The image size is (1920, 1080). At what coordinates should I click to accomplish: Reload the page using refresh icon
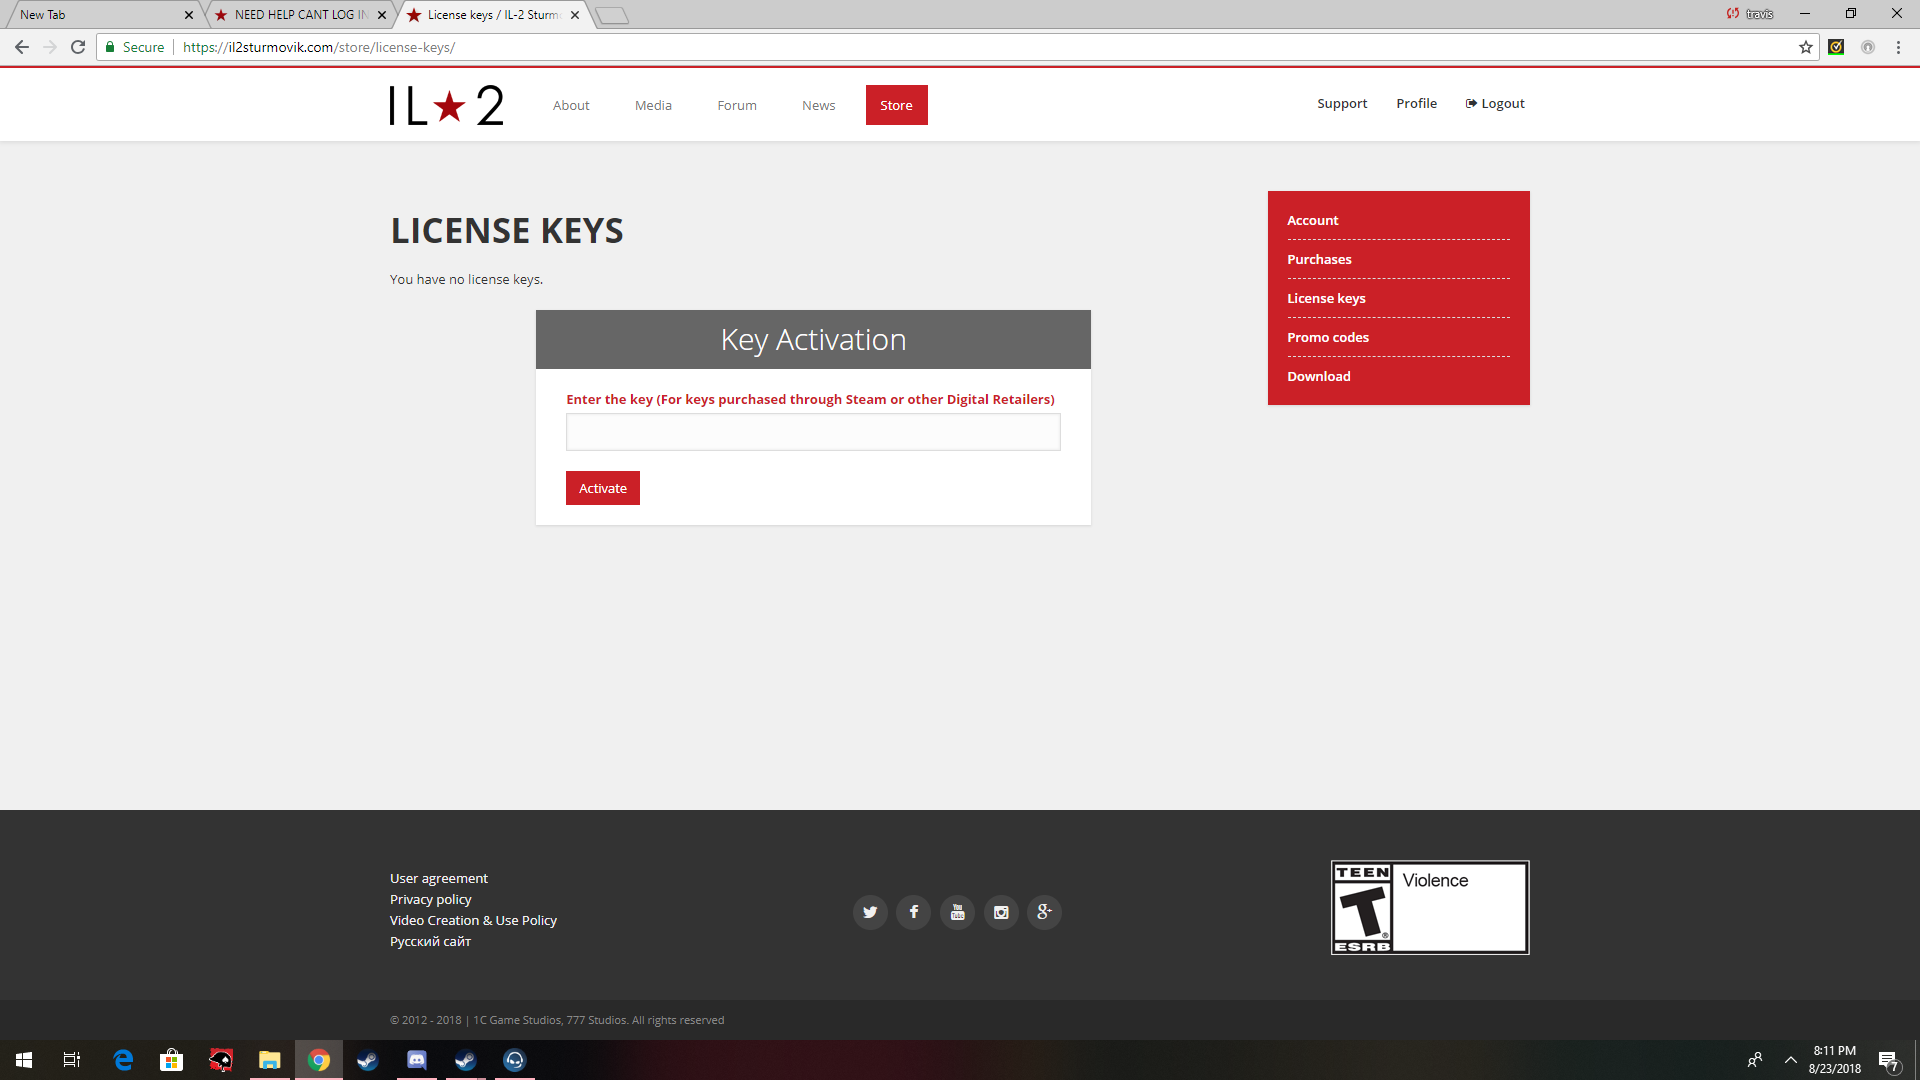coord(78,47)
